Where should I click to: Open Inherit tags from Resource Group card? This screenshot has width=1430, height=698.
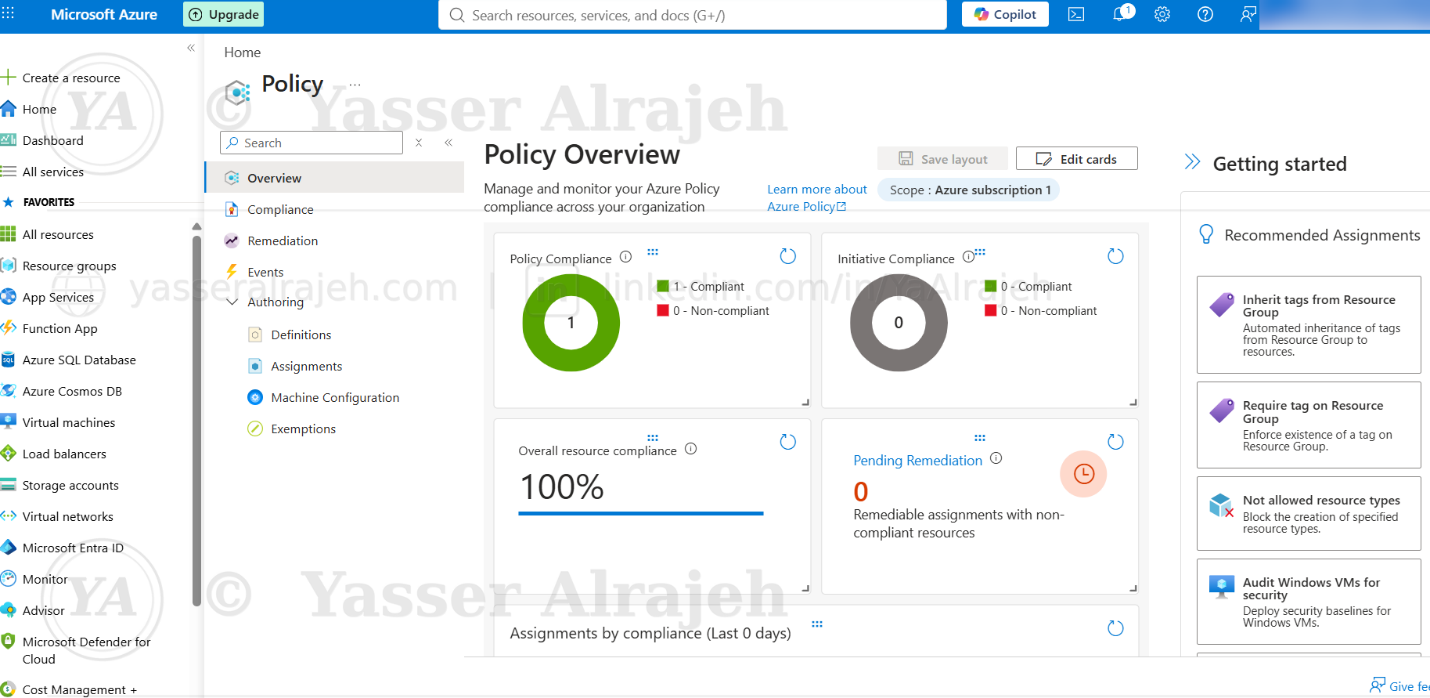pyautogui.click(x=1309, y=325)
